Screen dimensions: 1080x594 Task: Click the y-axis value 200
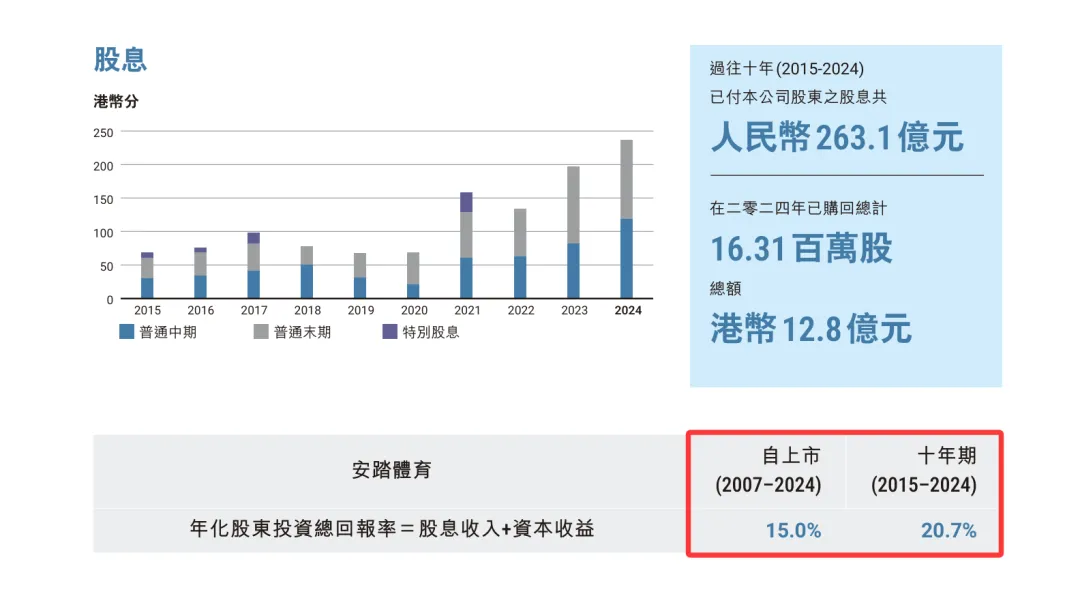point(103,166)
